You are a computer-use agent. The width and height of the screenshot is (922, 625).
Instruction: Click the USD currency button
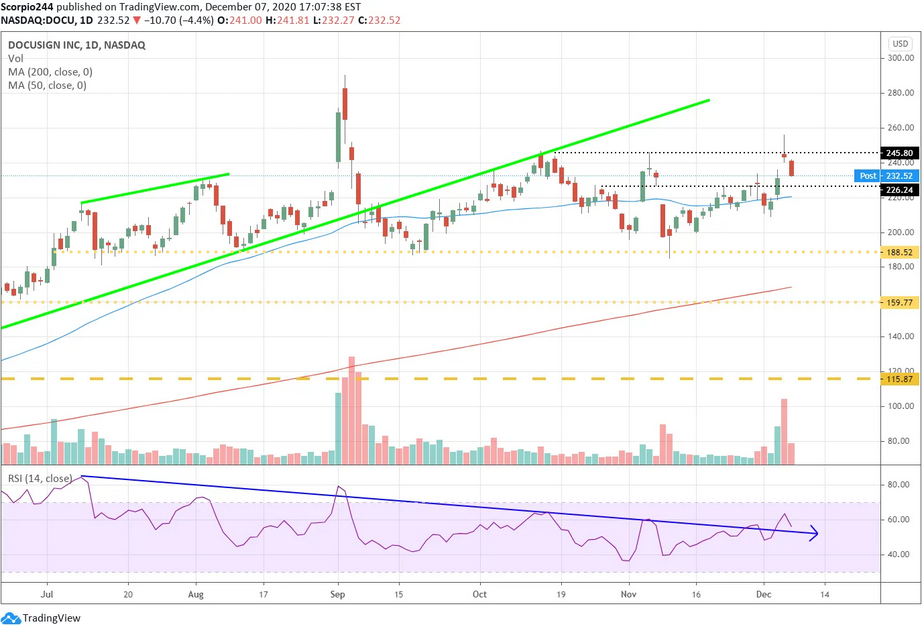coord(900,44)
